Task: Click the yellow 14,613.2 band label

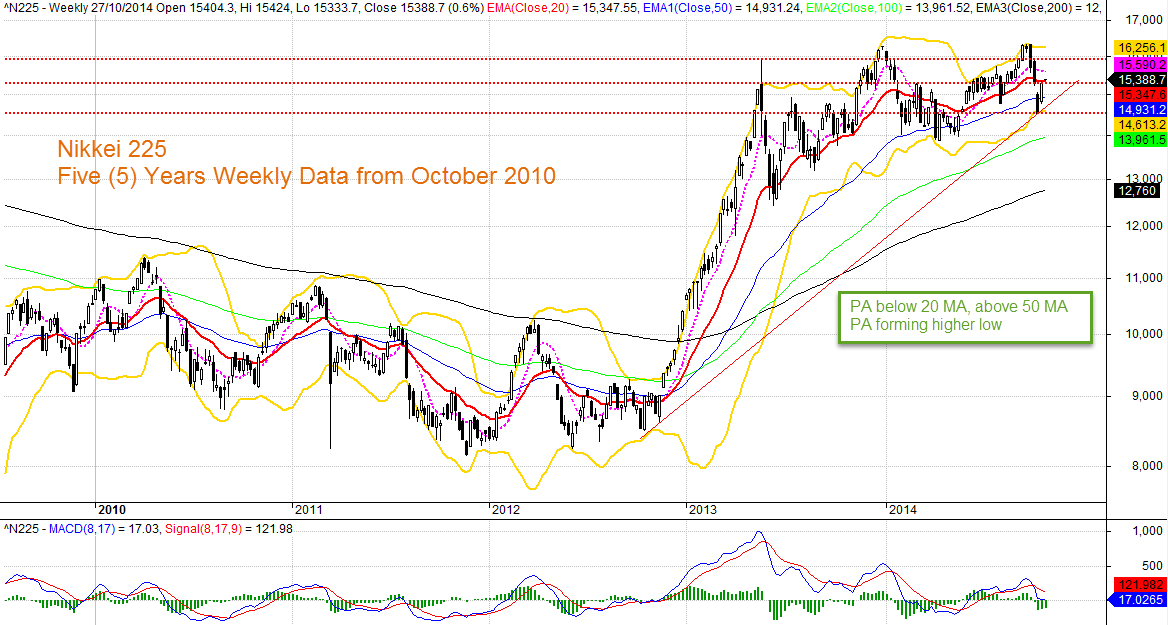Action: coord(1140,124)
